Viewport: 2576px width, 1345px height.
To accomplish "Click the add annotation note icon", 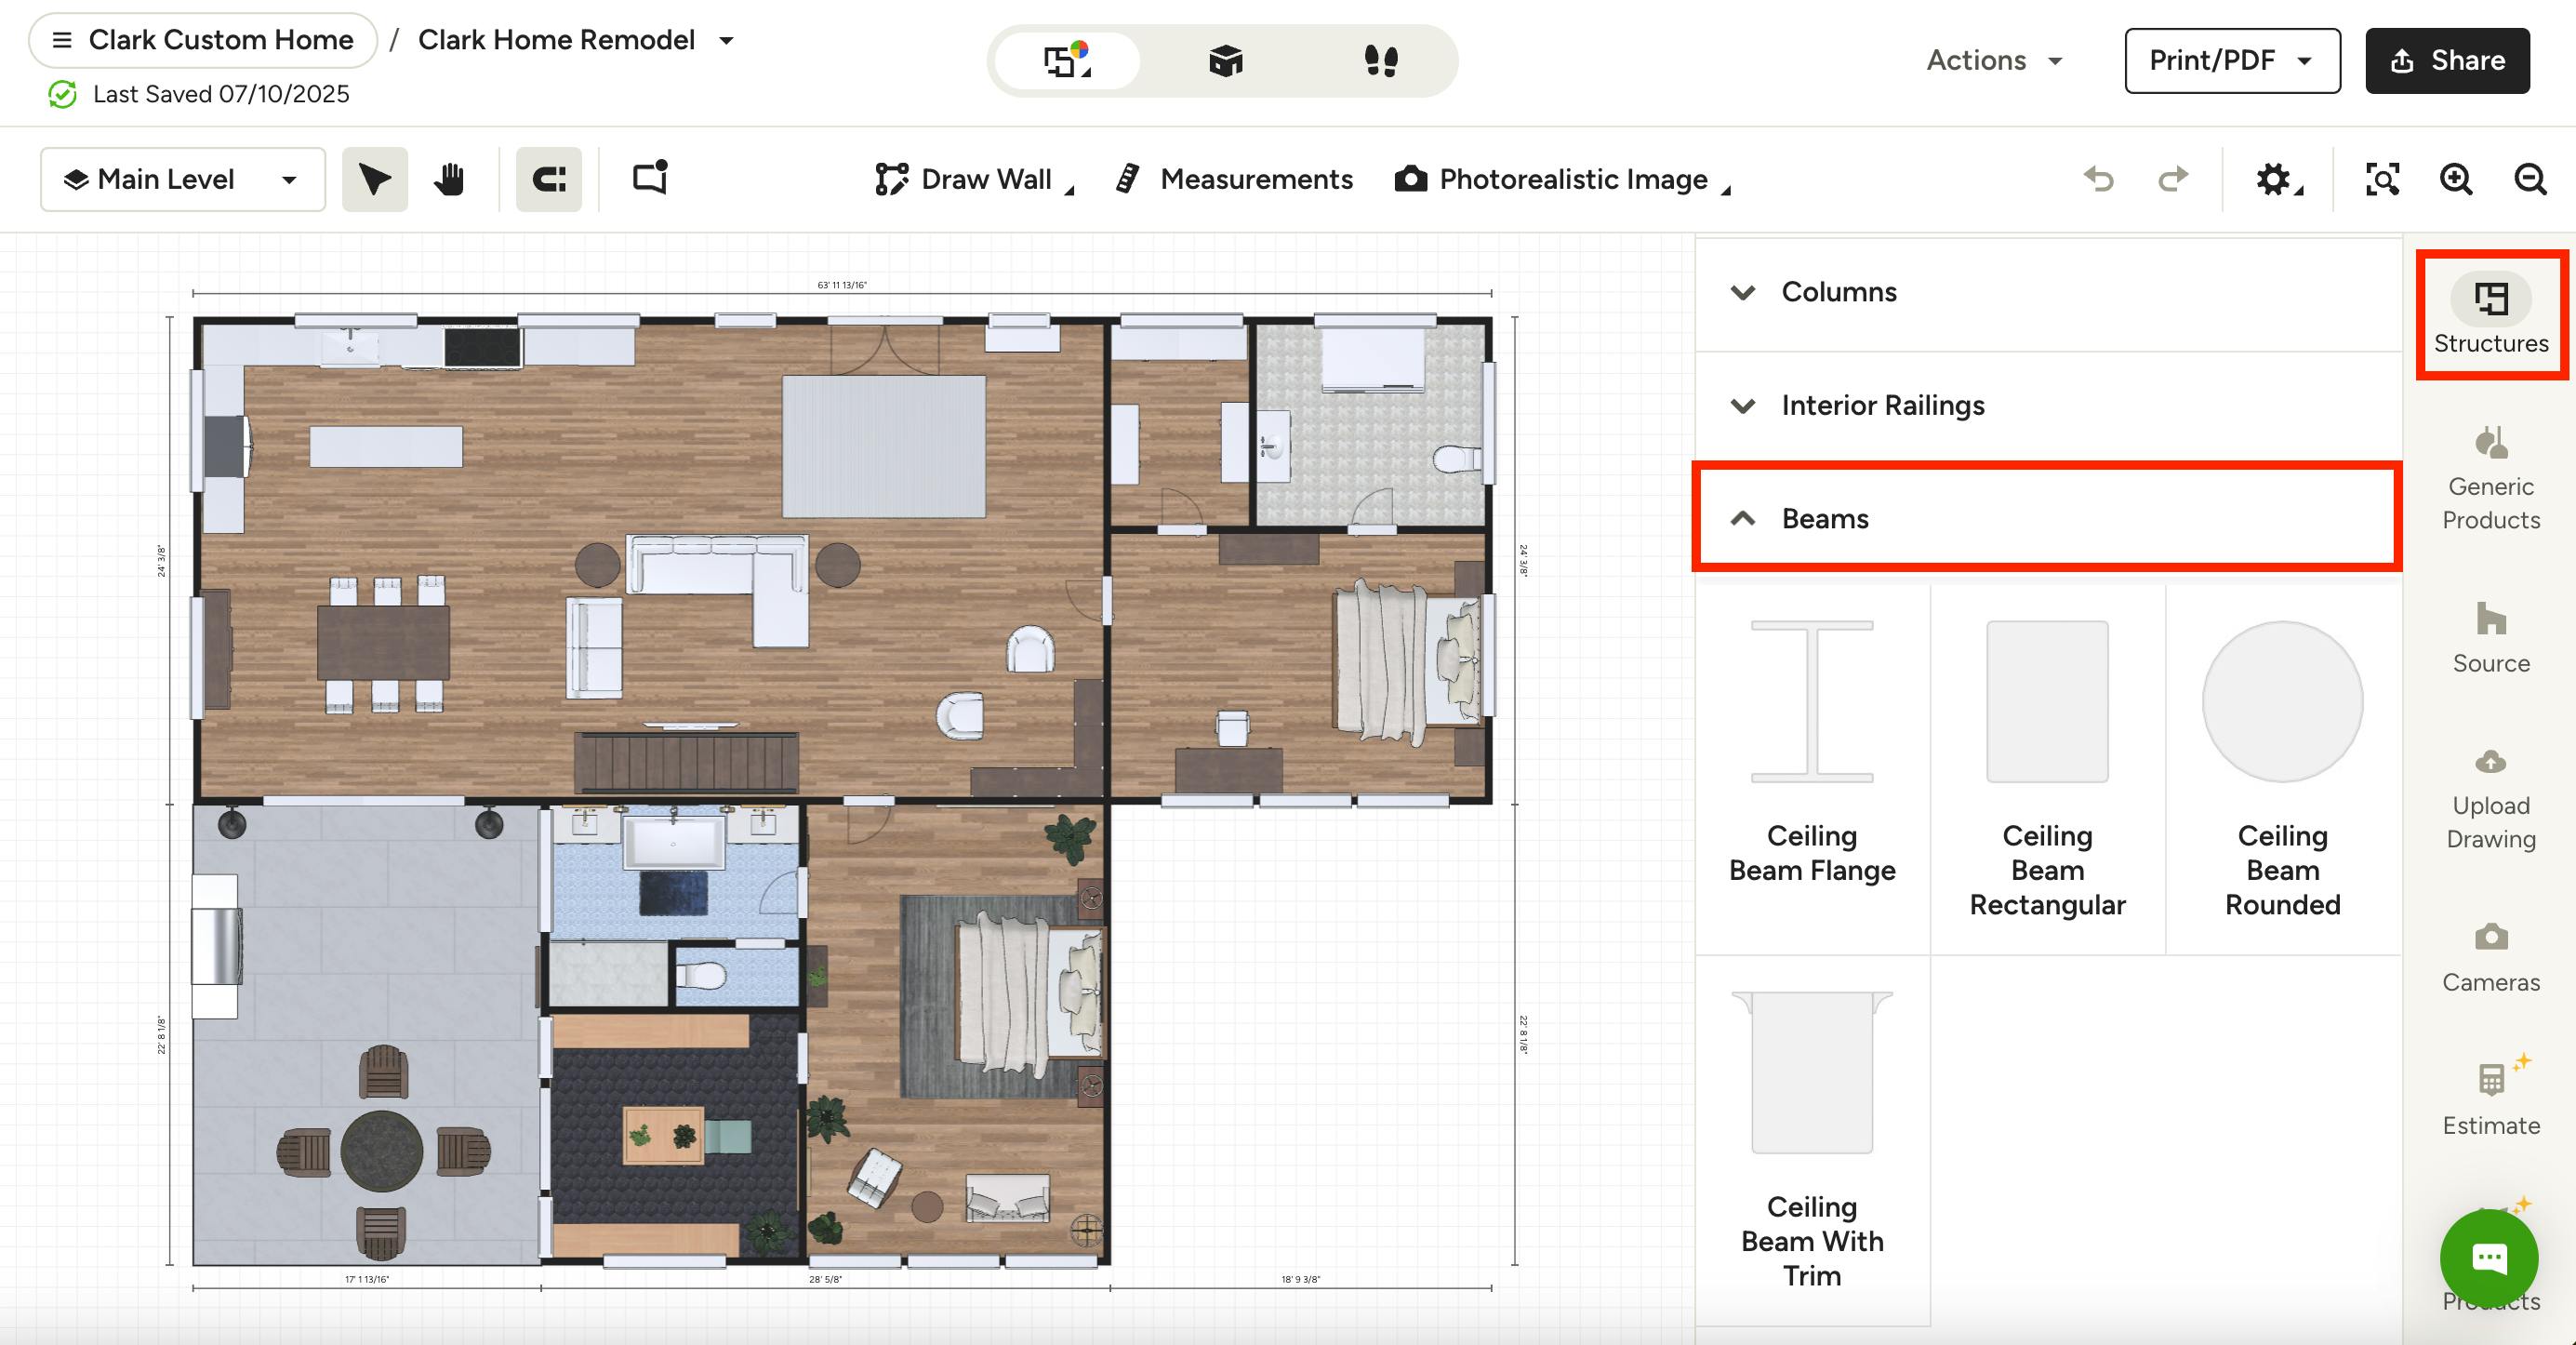I will [x=650, y=177].
